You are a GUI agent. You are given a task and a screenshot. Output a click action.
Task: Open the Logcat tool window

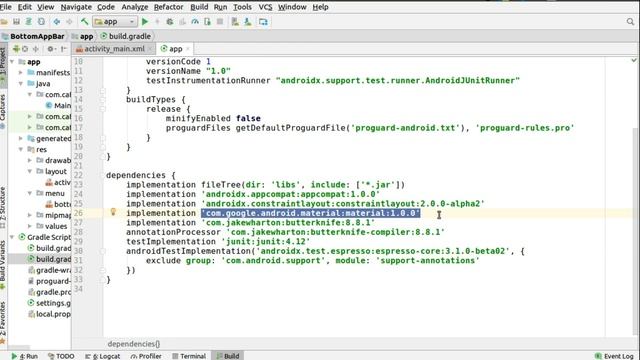102,356
